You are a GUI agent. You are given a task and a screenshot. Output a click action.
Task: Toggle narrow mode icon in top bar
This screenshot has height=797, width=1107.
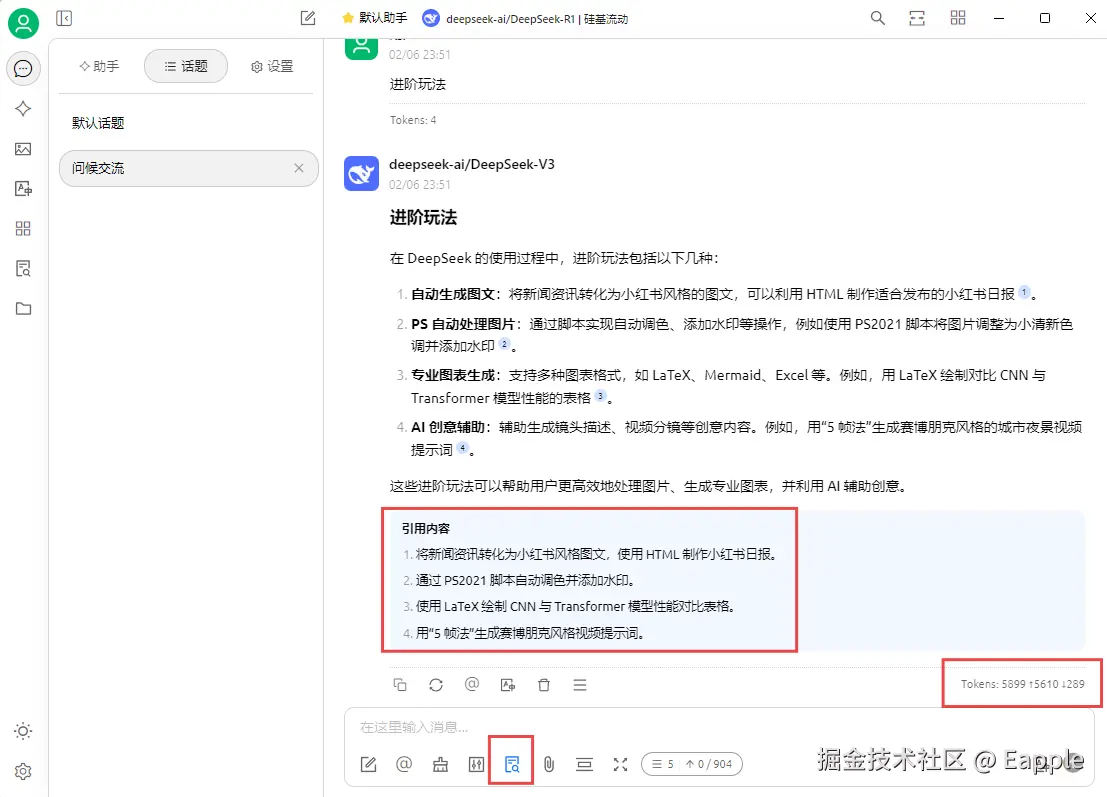click(917, 18)
